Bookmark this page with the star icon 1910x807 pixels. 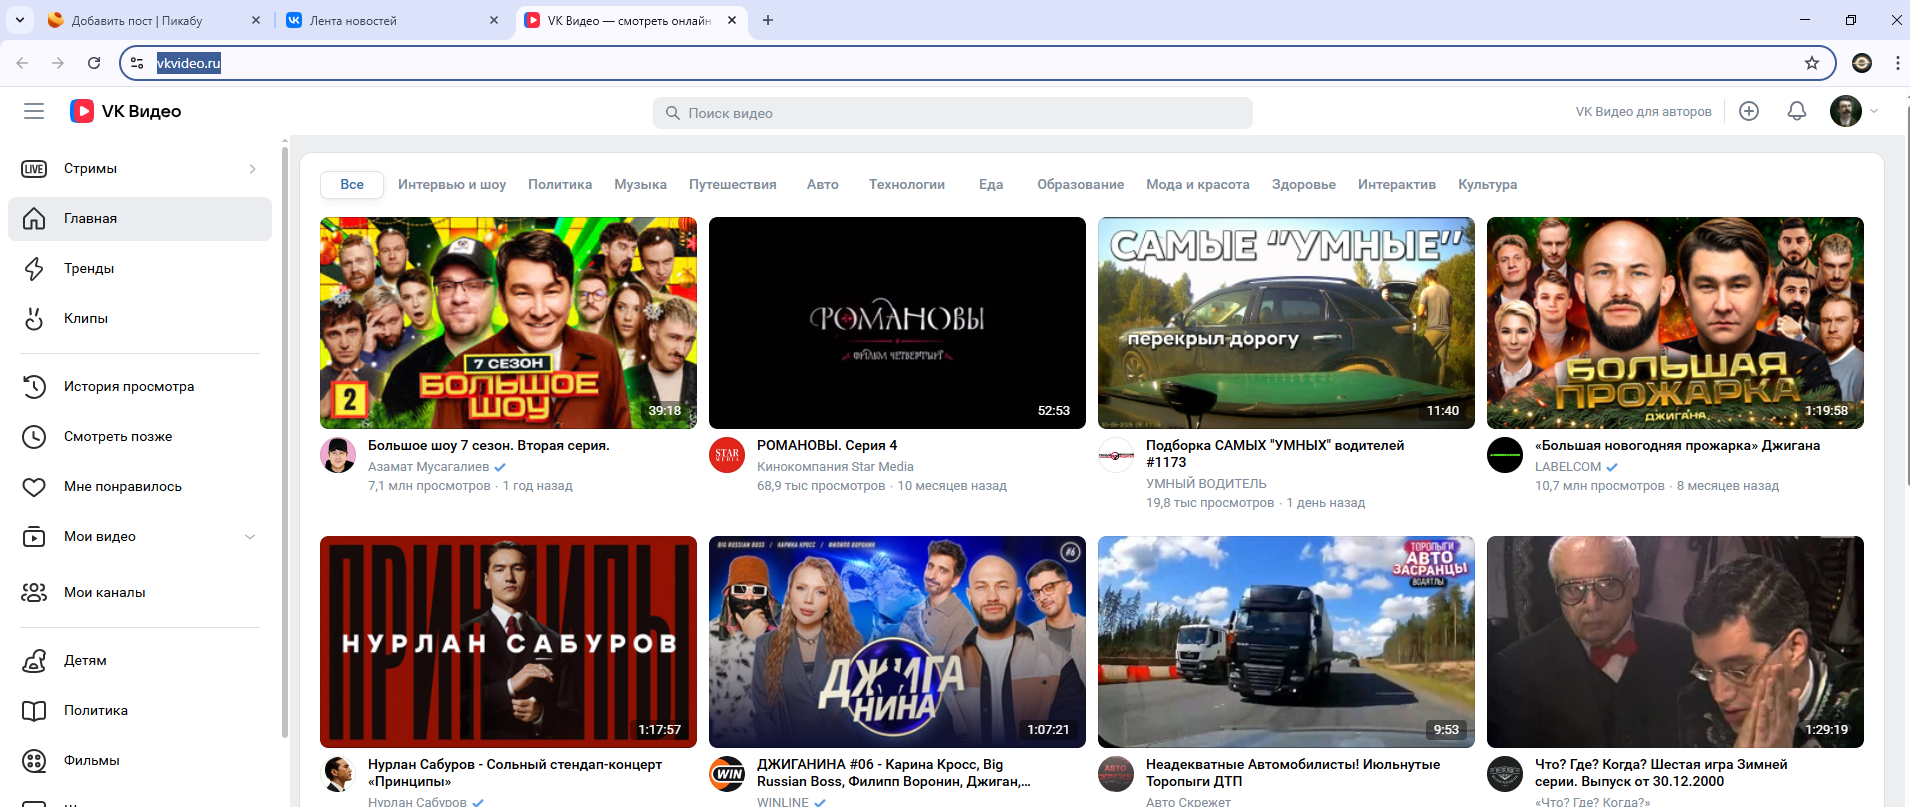(x=1812, y=63)
